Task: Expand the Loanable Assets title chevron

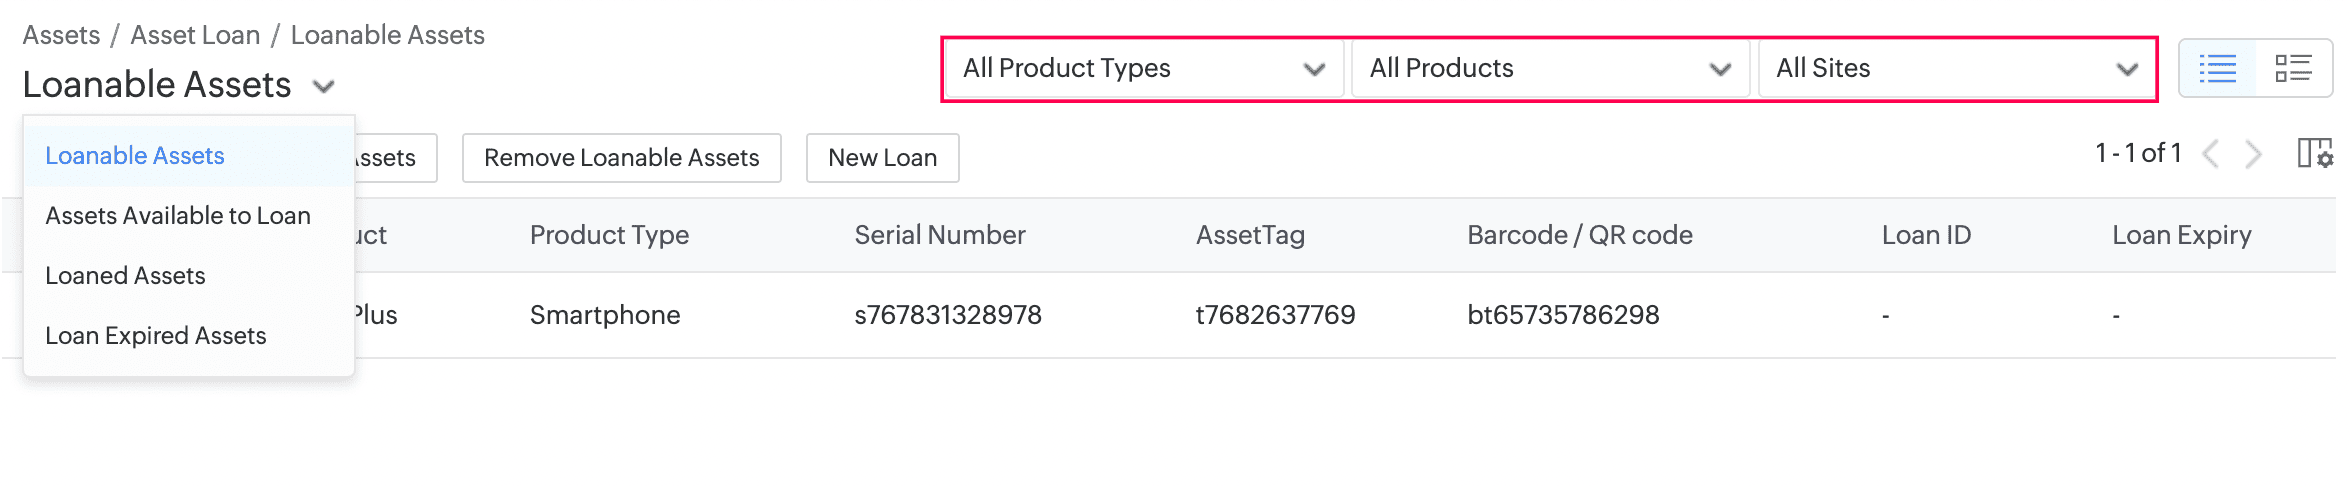Action: [323, 87]
